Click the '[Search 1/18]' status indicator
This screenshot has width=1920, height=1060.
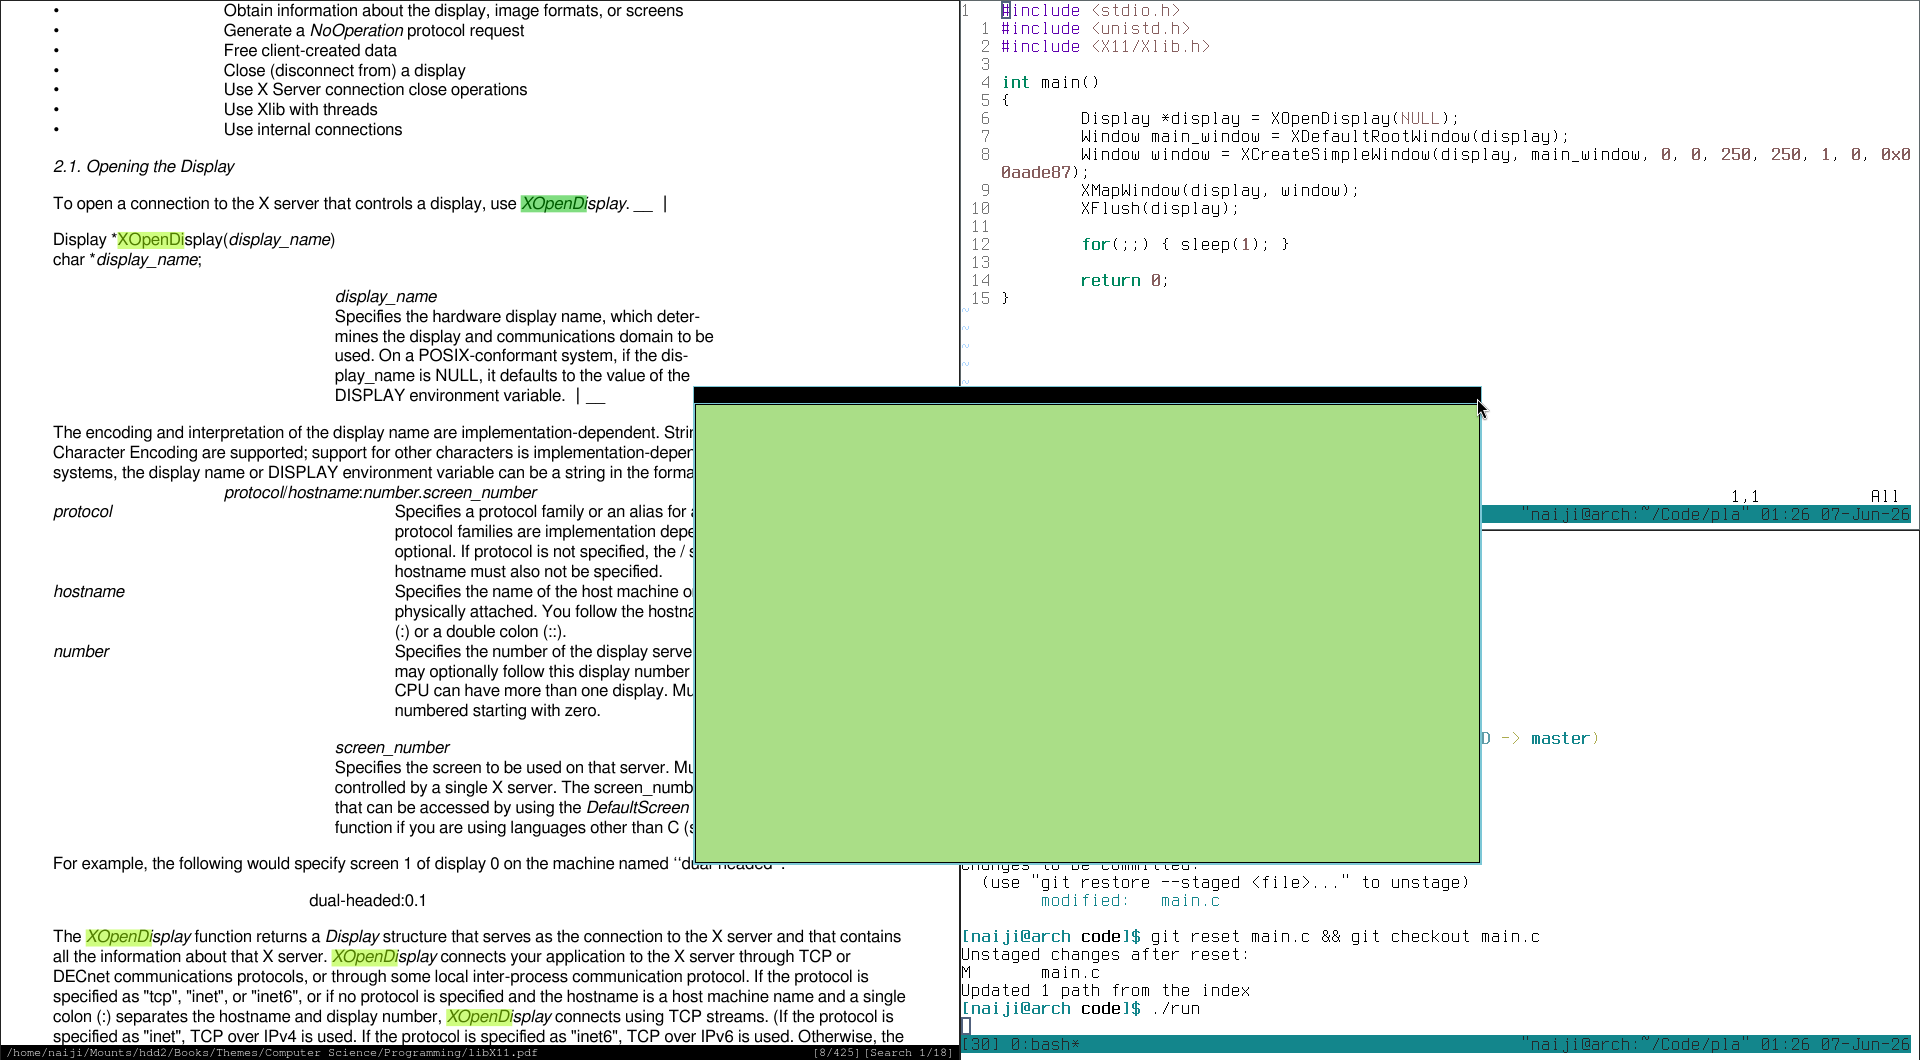[908, 1052]
